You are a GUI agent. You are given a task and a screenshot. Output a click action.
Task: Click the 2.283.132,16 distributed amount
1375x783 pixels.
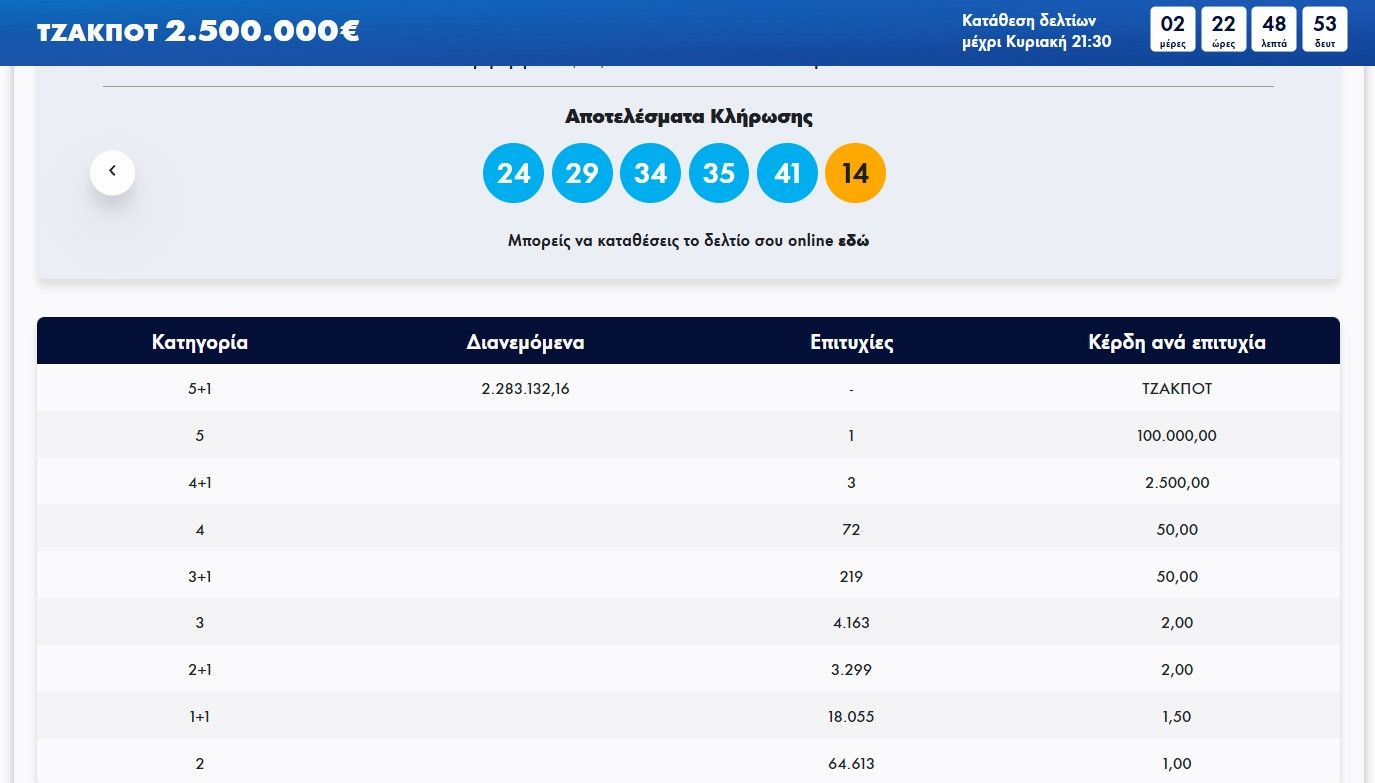(x=525, y=389)
